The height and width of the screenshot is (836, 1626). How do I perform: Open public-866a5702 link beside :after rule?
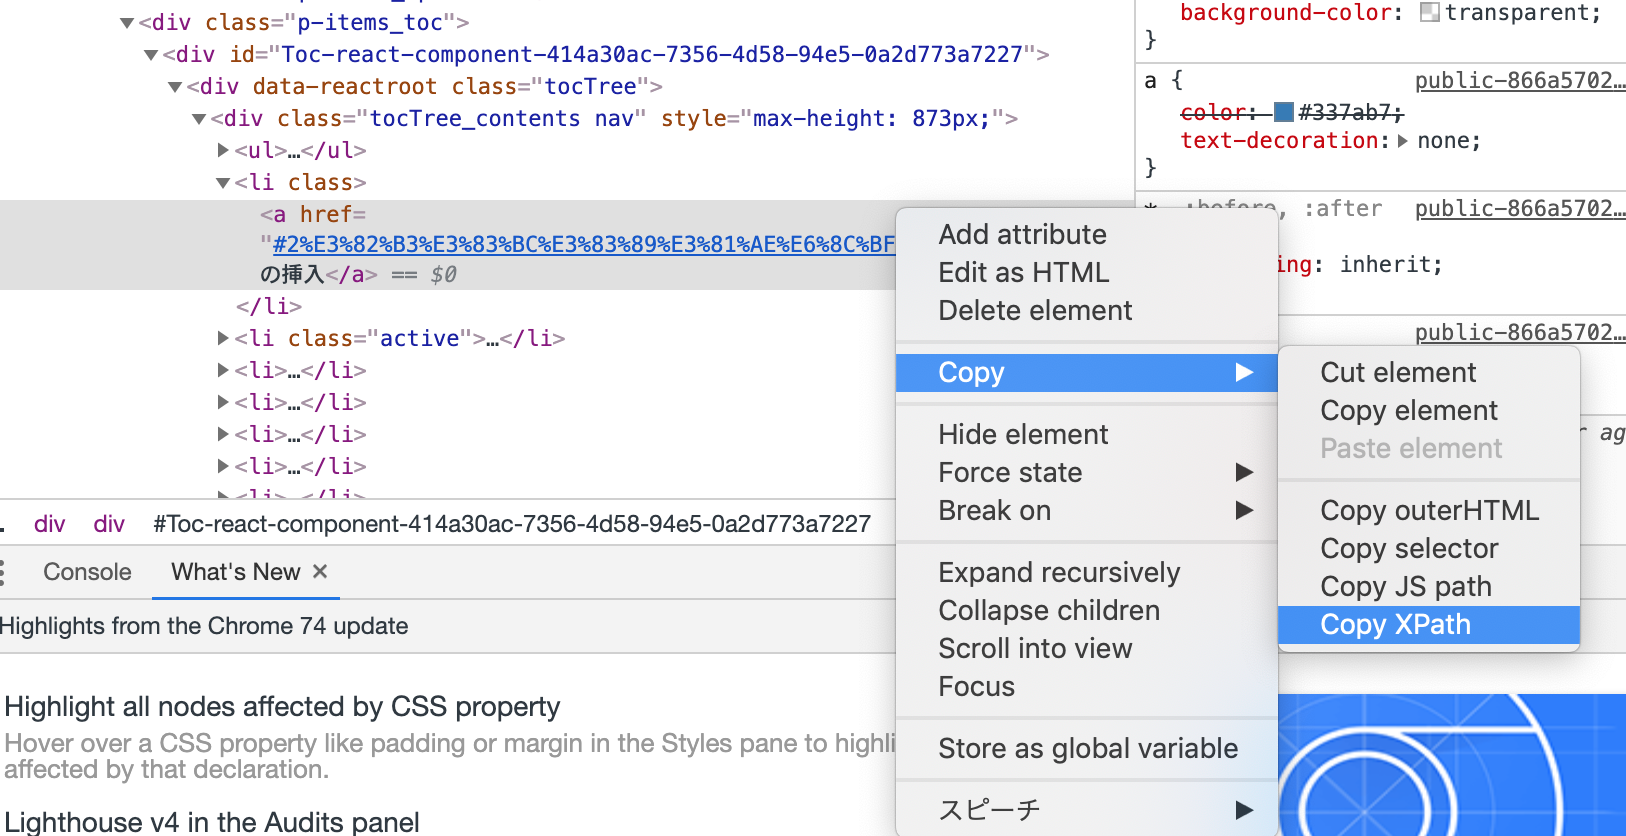pyautogui.click(x=1520, y=208)
